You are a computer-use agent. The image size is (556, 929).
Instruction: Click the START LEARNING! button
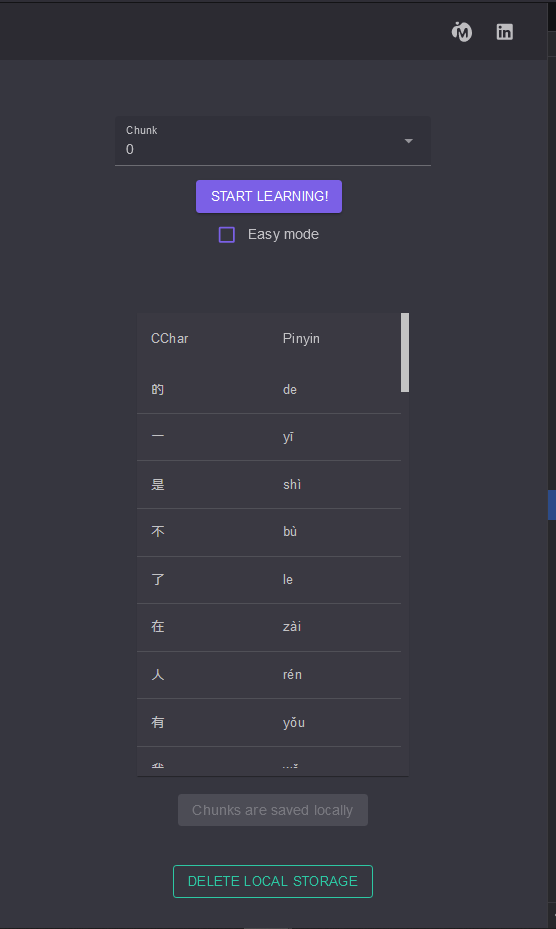pos(269,196)
